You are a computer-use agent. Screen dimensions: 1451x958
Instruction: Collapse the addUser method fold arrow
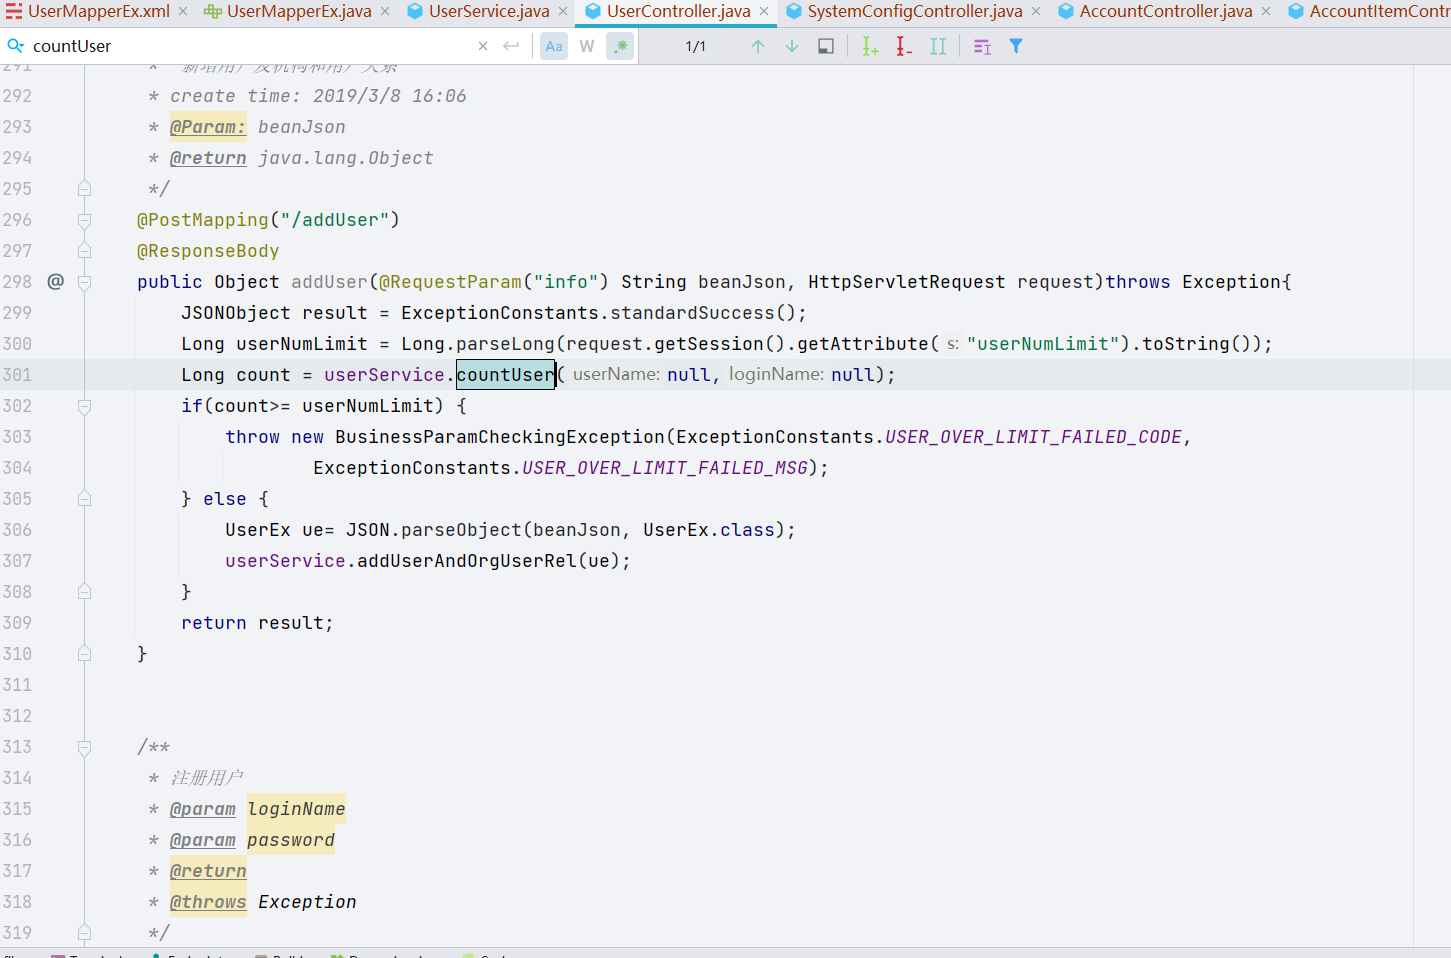(84, 281)
